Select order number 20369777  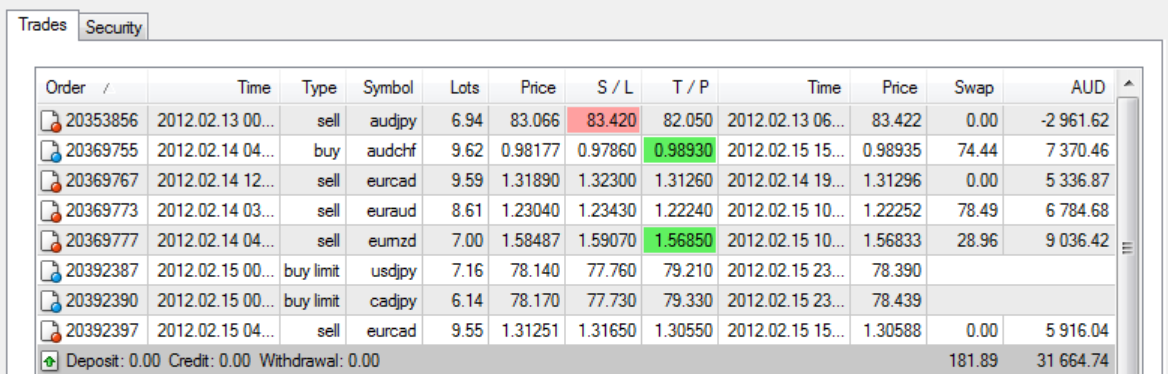(x=102, y=241)
